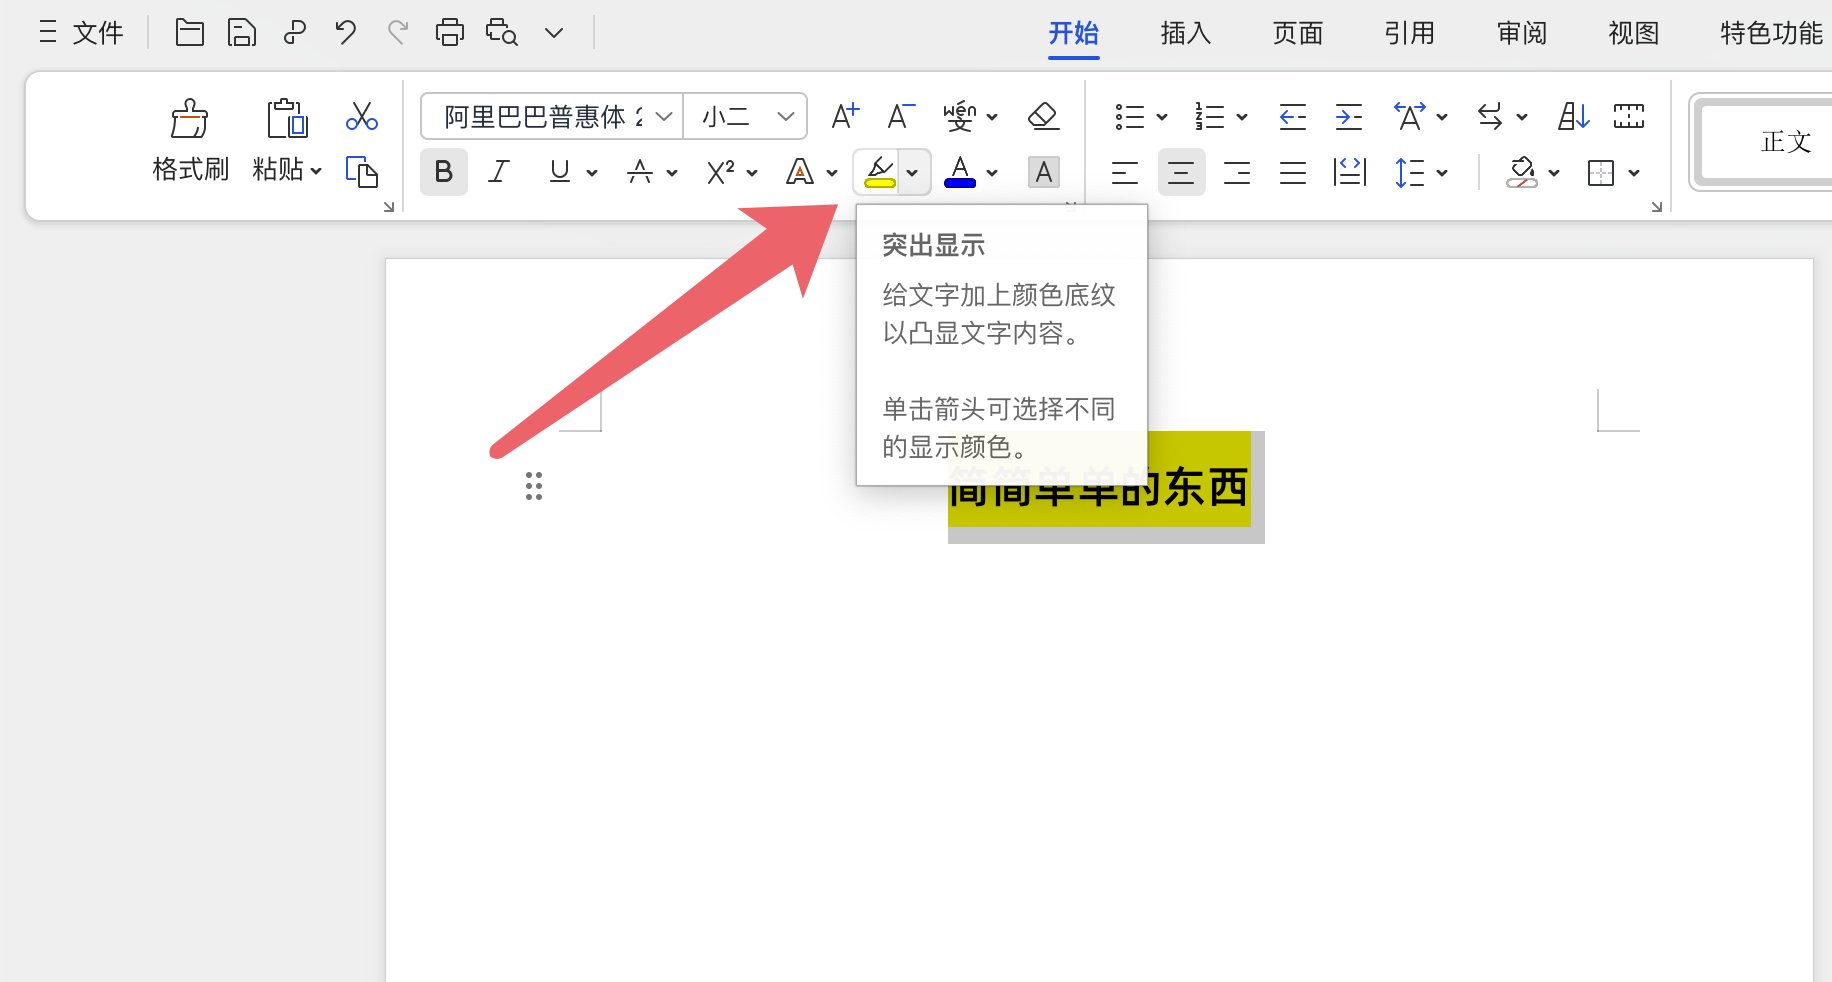Switch to the 插入 ribbon tab
Image resolution: width=1832 pixels, height=982 pixels.
(1184, 32)
